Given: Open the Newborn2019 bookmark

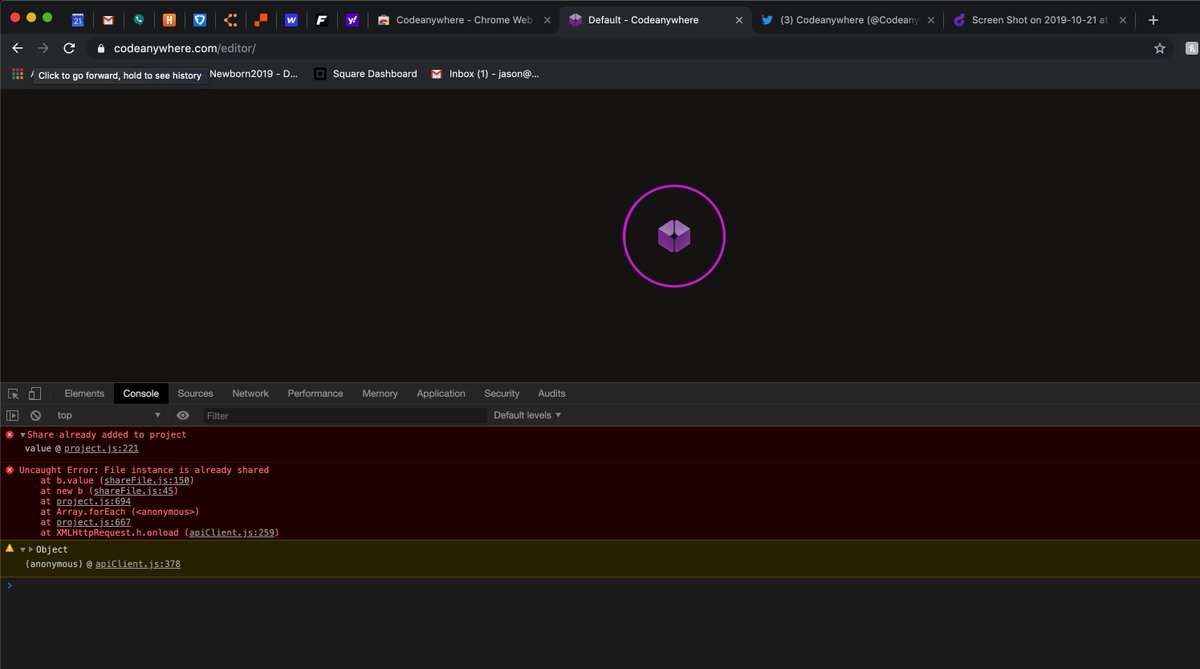Looking at the screenshot, I should tap(253, 74).
